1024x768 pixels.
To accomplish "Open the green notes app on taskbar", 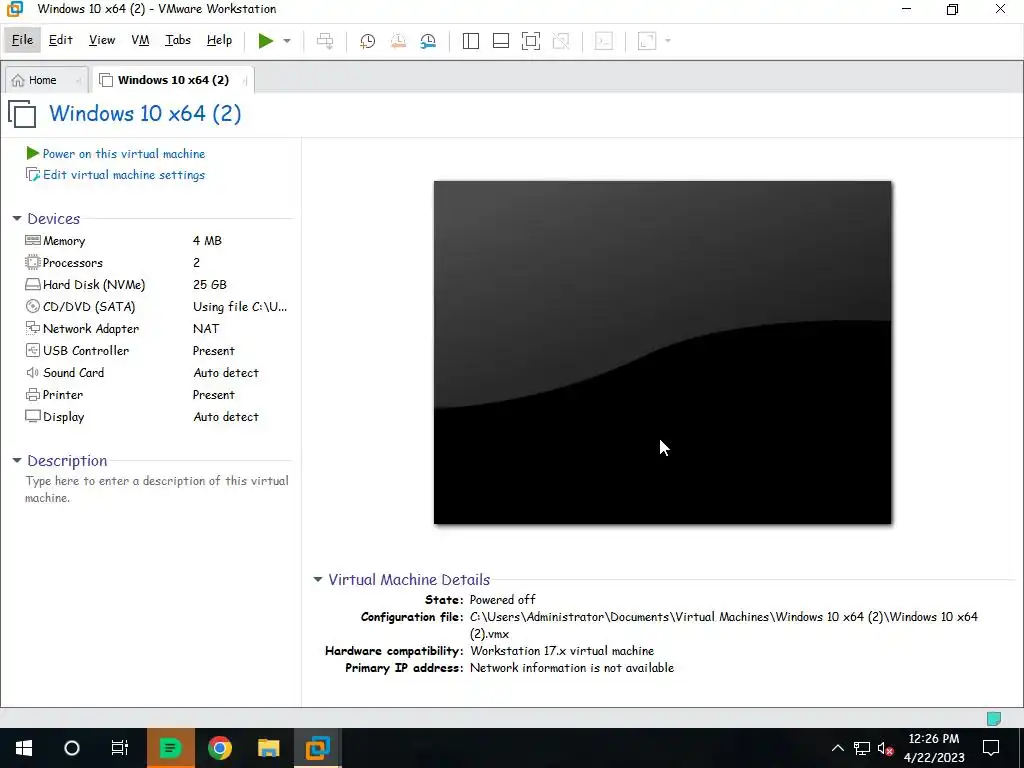I will click(x=170, y=748).
